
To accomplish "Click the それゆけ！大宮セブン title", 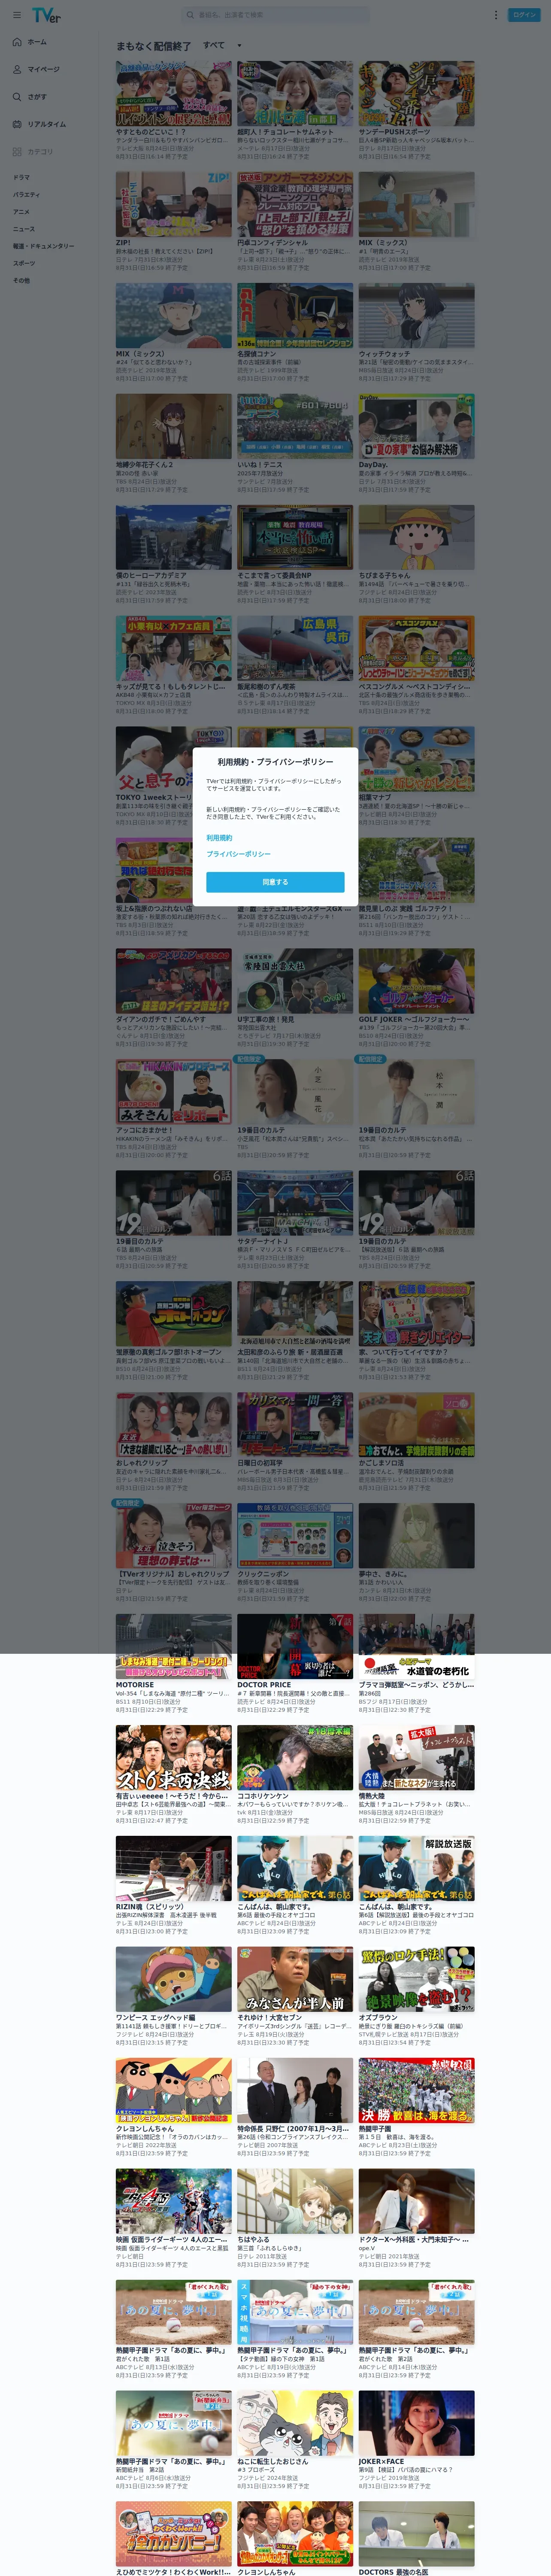I will [269, 2018].
